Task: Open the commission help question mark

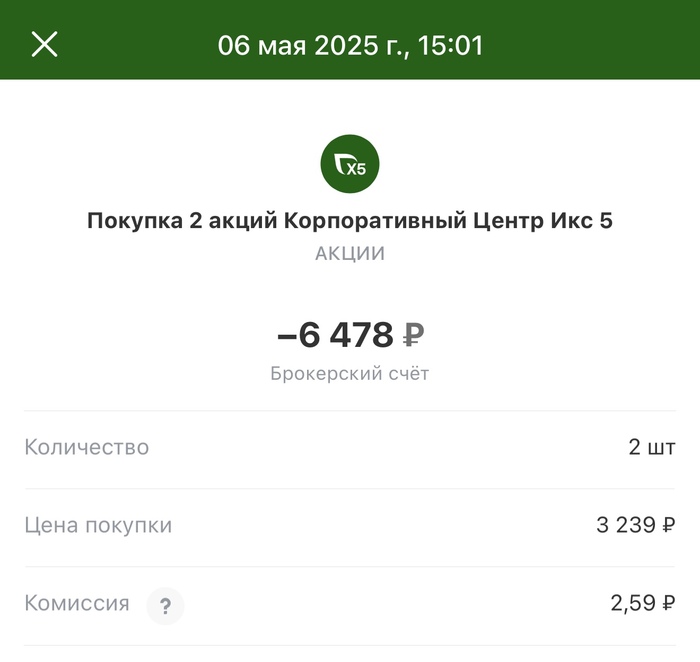Action: point(165,605)
